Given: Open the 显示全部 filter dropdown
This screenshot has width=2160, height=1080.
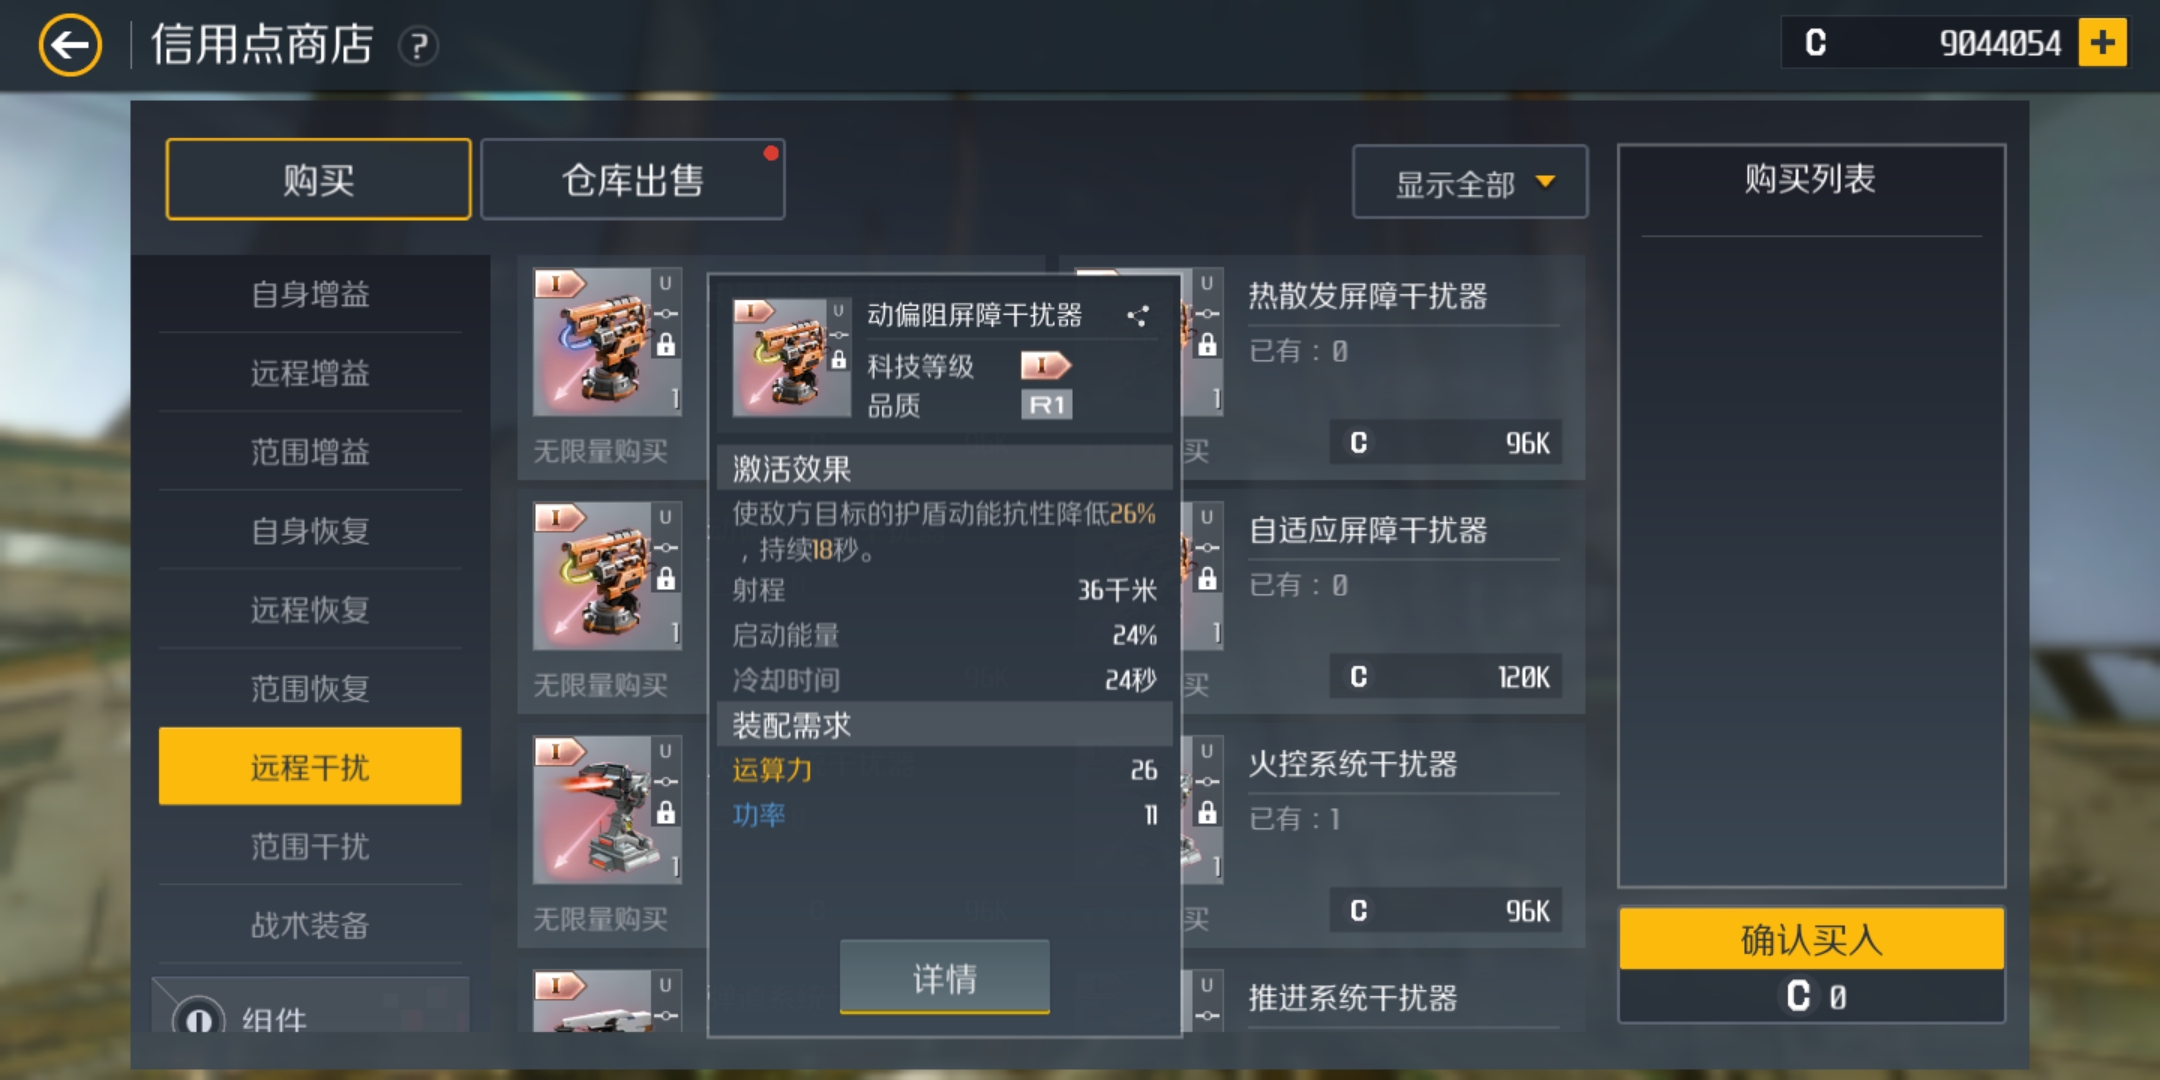Looking at the screenshot, I should coord(1469,182).
